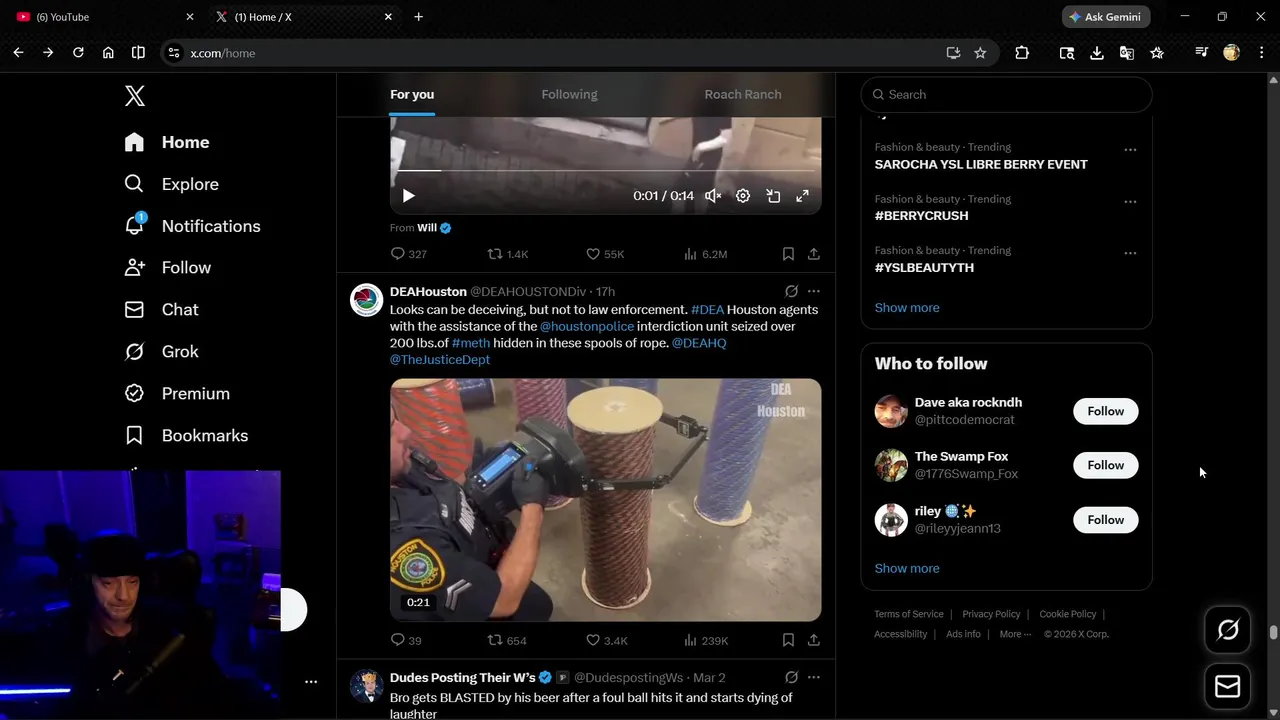The height and width of the screenshot is (720, 1280).
Task: Go to Home in the sidebar
Action: [x=167, y=142]
